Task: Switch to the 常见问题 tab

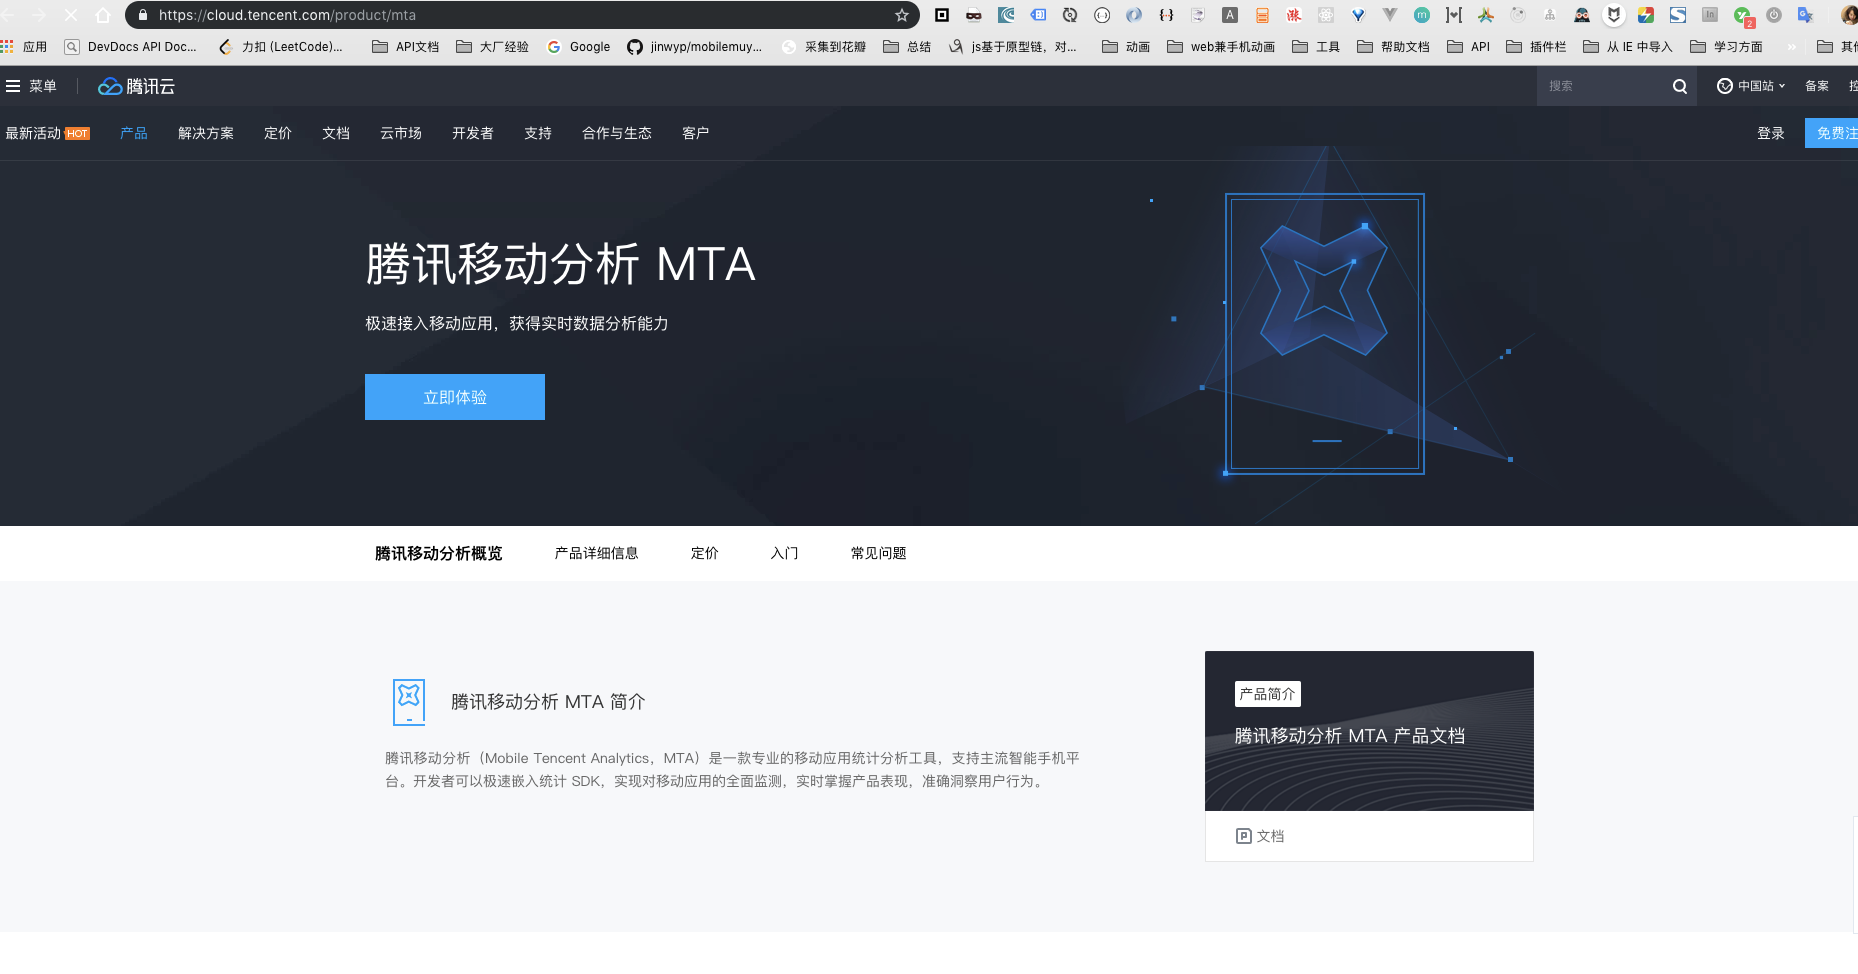Action: 879,553
